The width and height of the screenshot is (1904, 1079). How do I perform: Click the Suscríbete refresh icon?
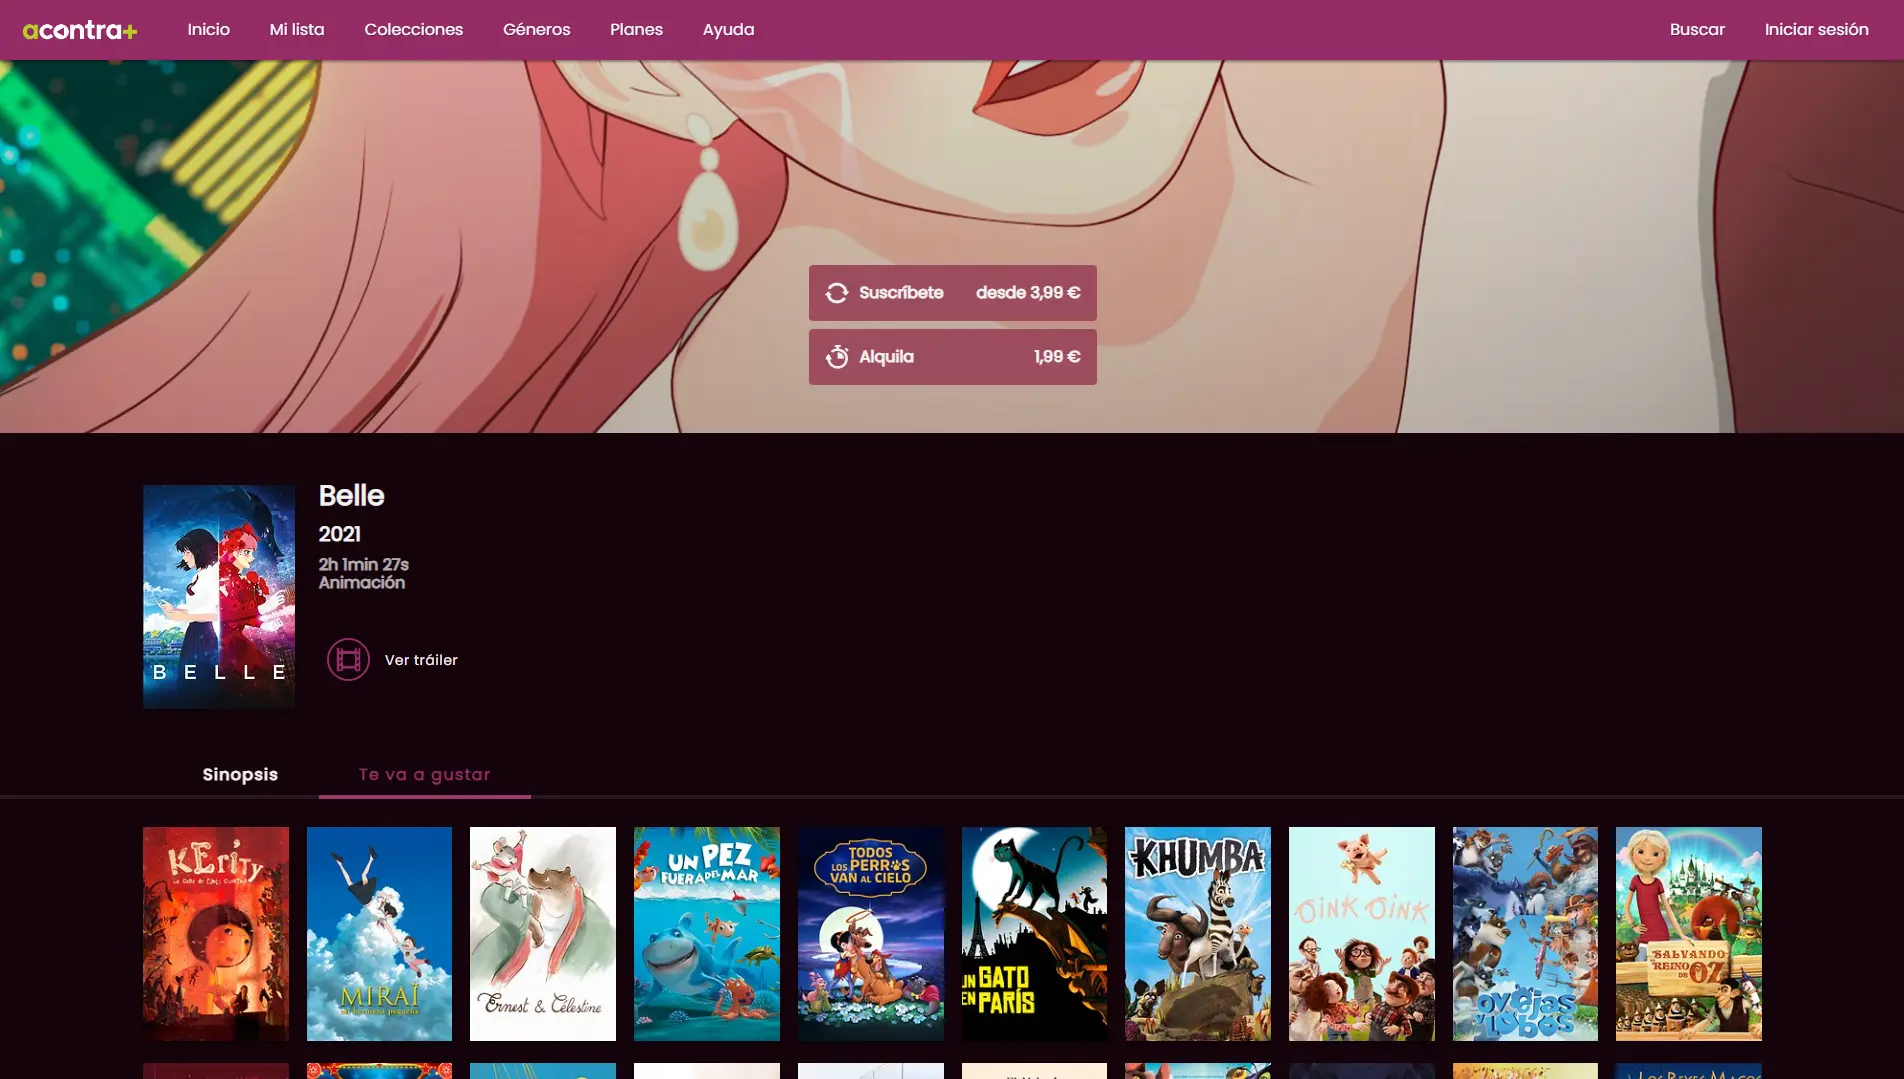pyautogui.click(x=837, y=293)
